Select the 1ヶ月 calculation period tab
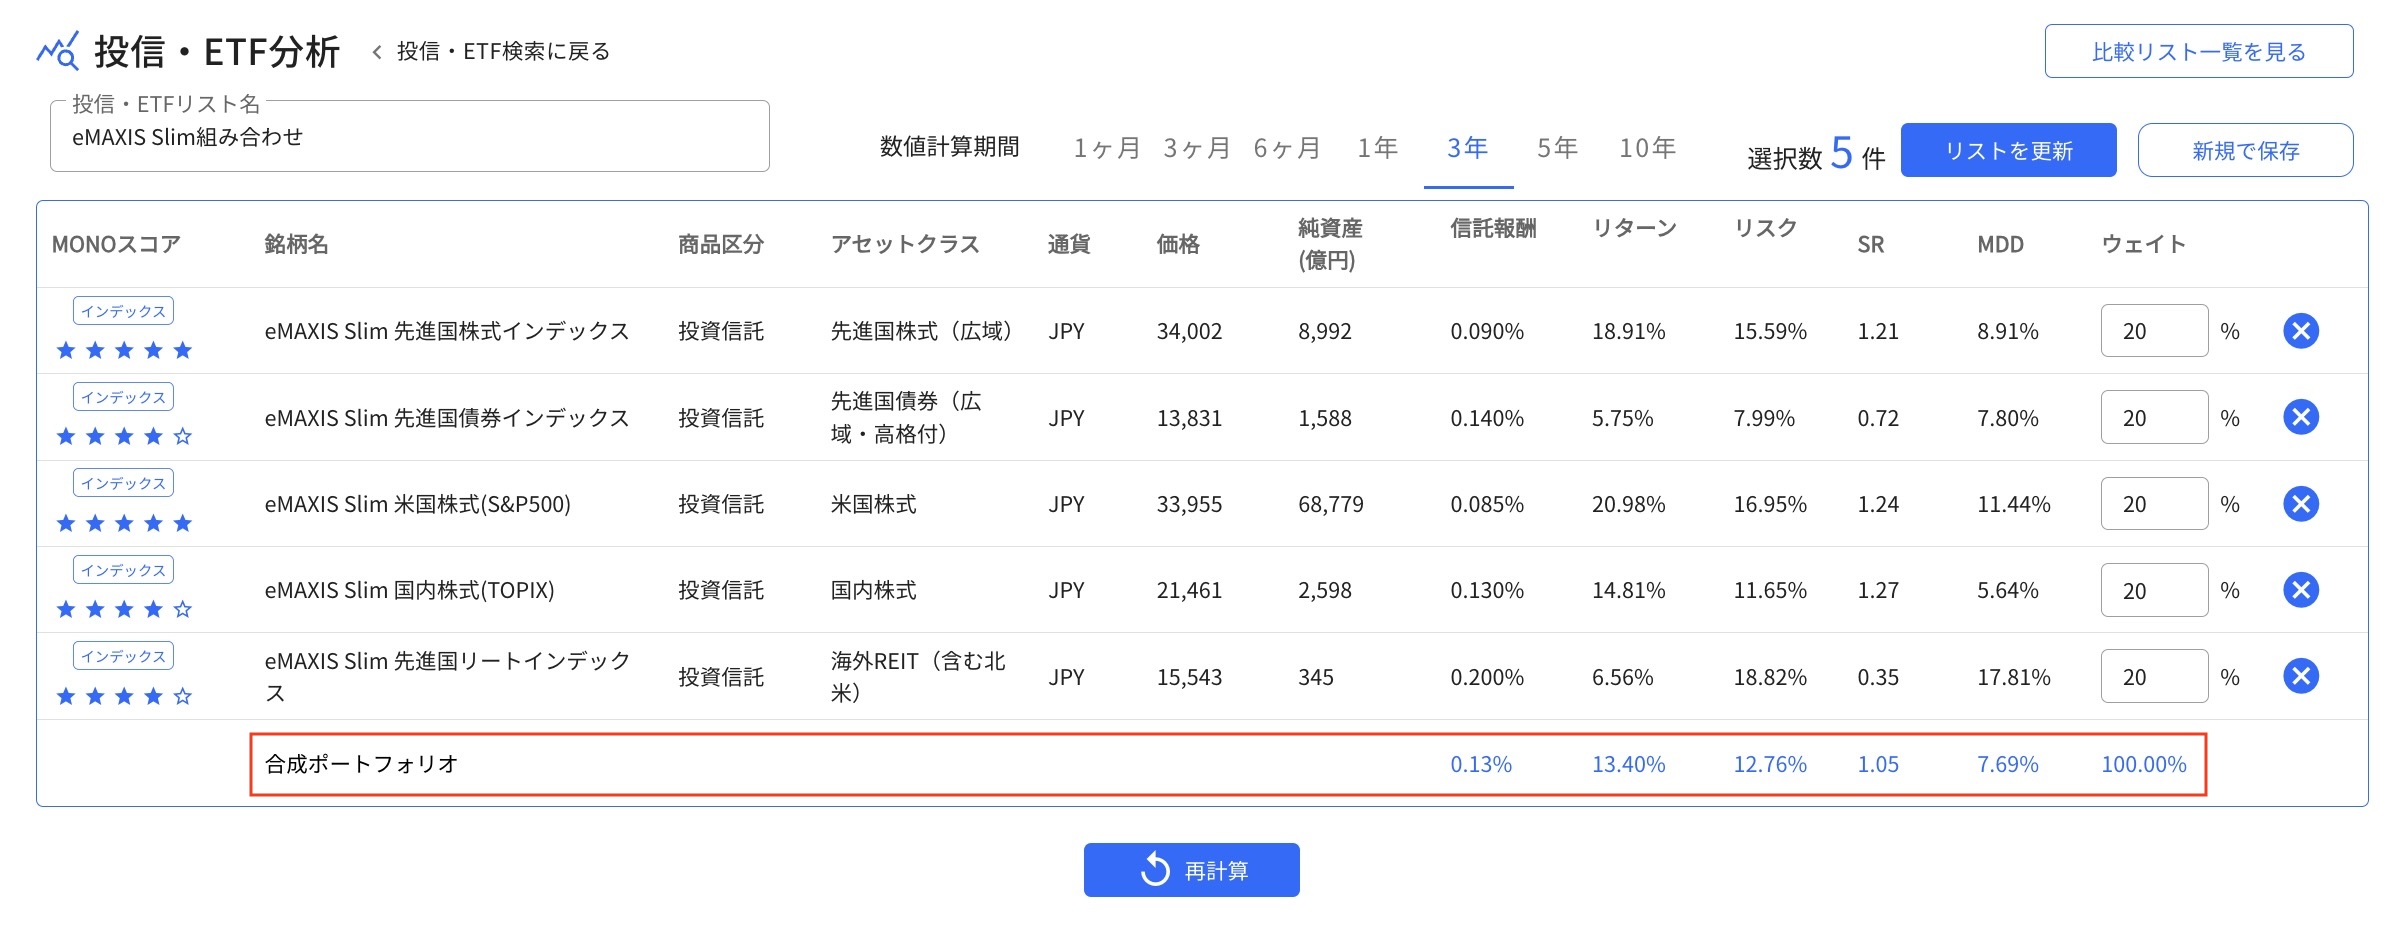 coord(1106,149)
